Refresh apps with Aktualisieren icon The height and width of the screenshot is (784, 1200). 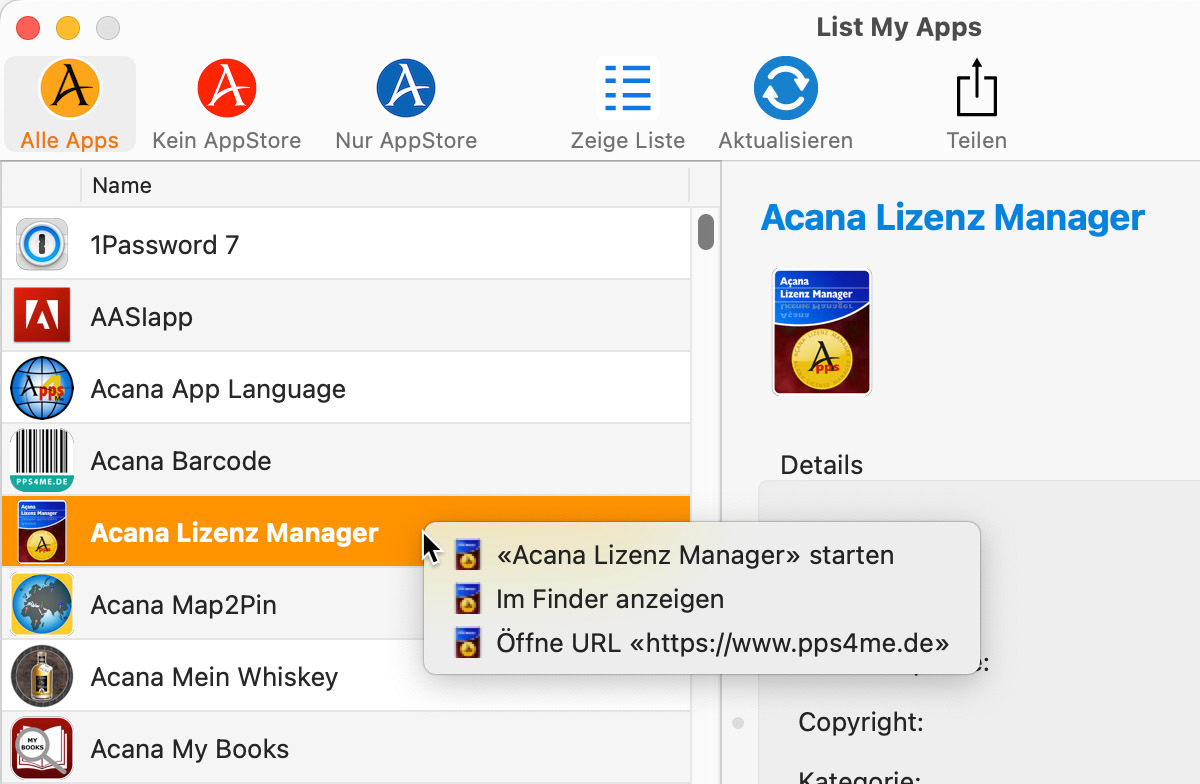[786, 88]
